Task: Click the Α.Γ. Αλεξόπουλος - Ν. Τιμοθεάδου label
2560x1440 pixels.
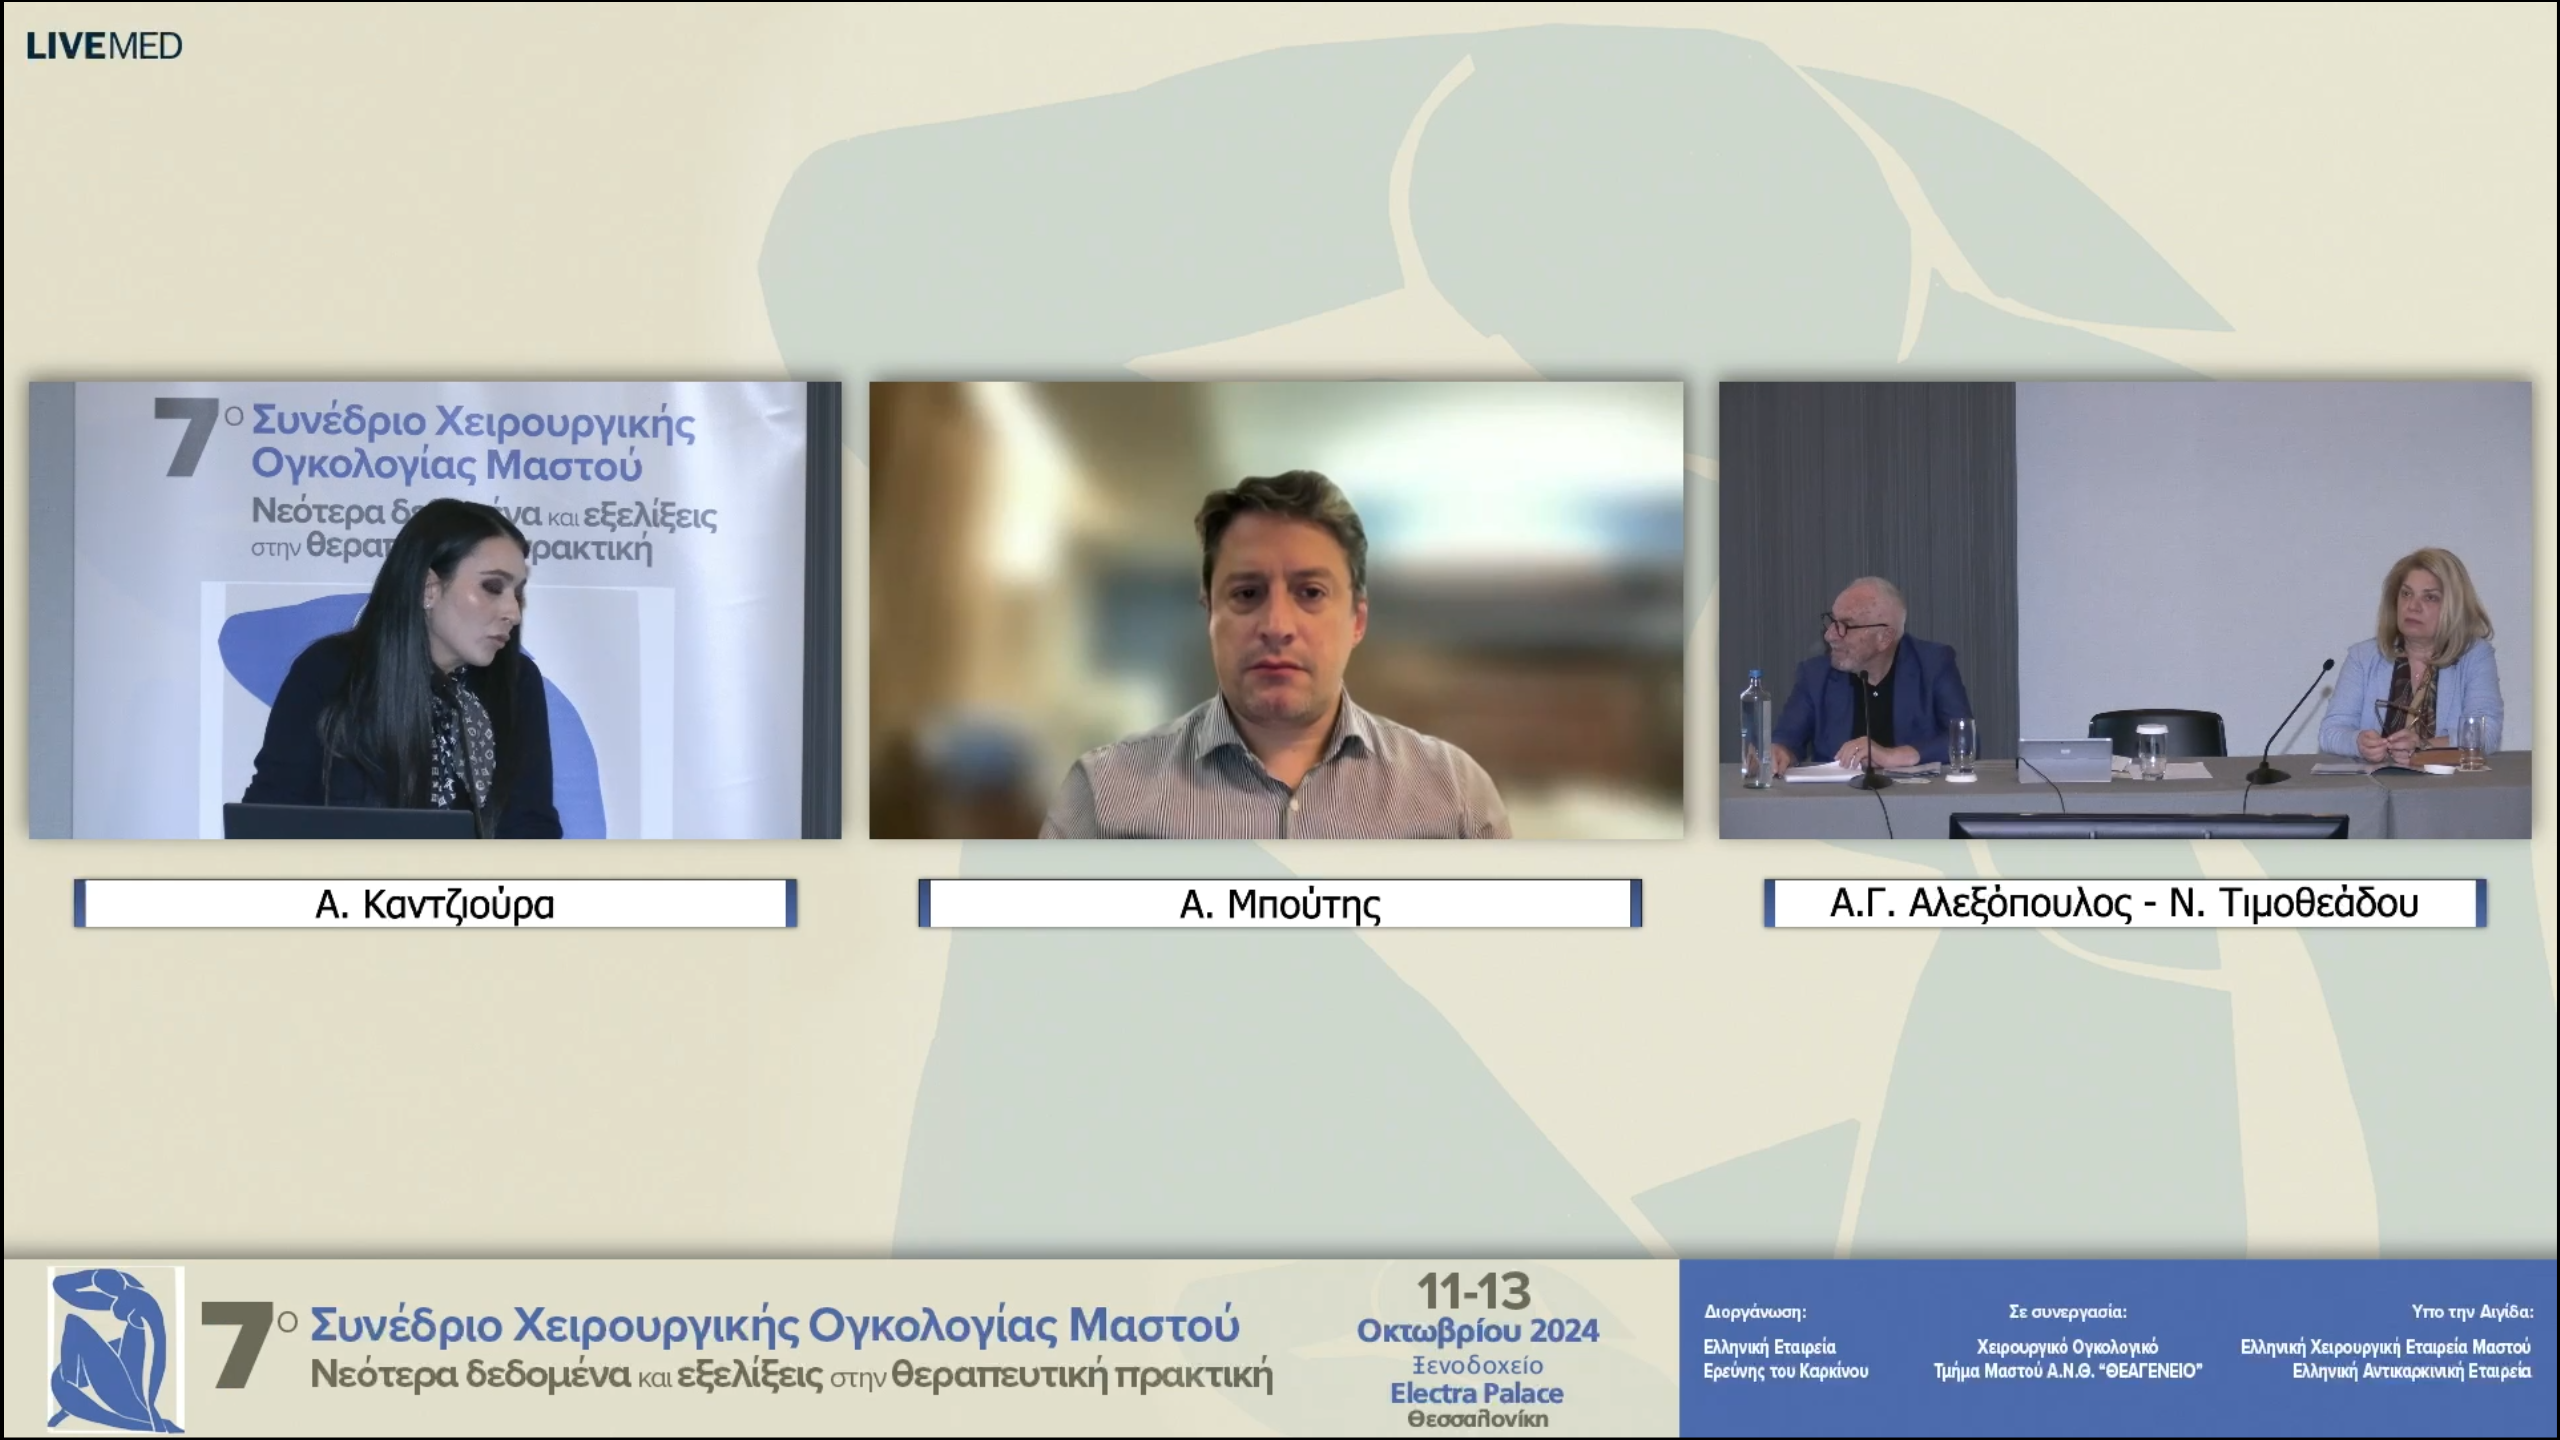Action: (x=2124, y=904)
